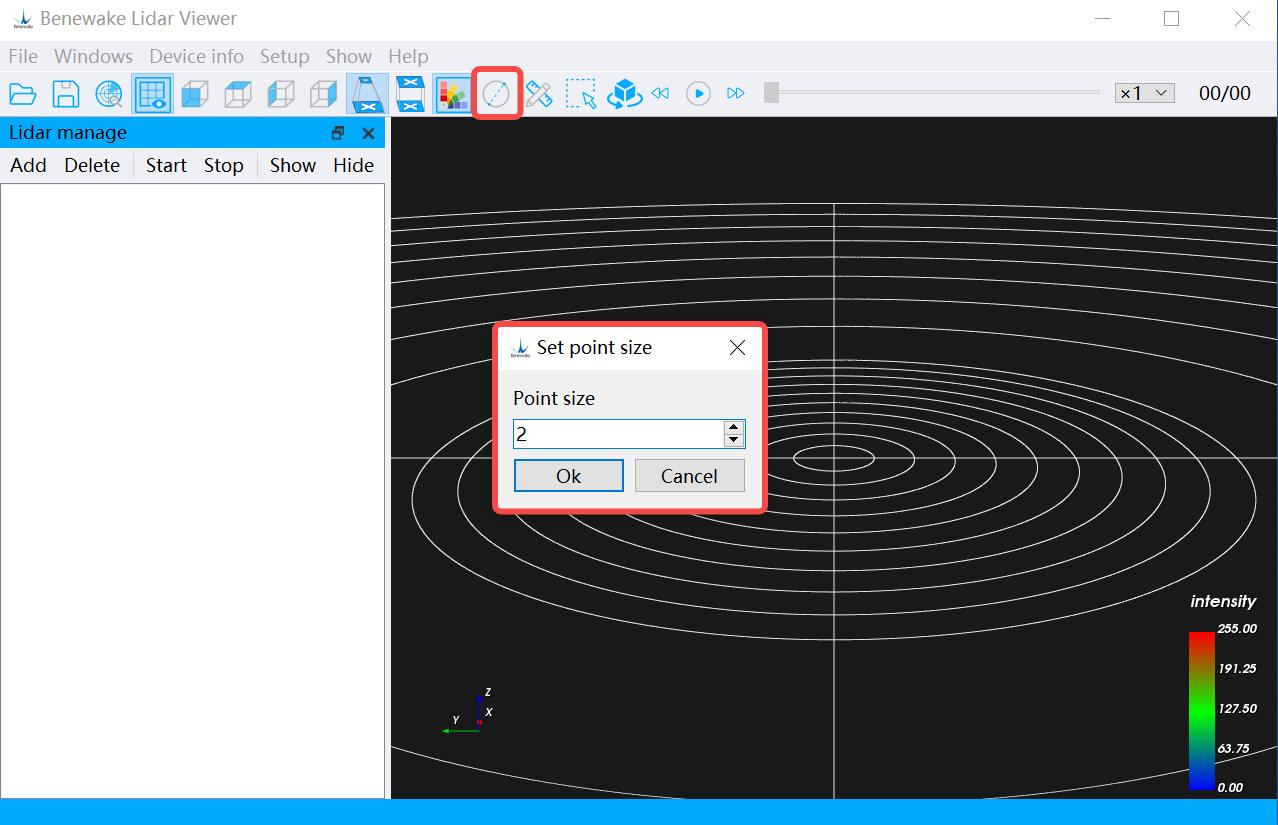The height and width of the screenshot is (825, 1278).
Task: Click the dashed rectangle selection tool
Action: click(x=582, y=94)
